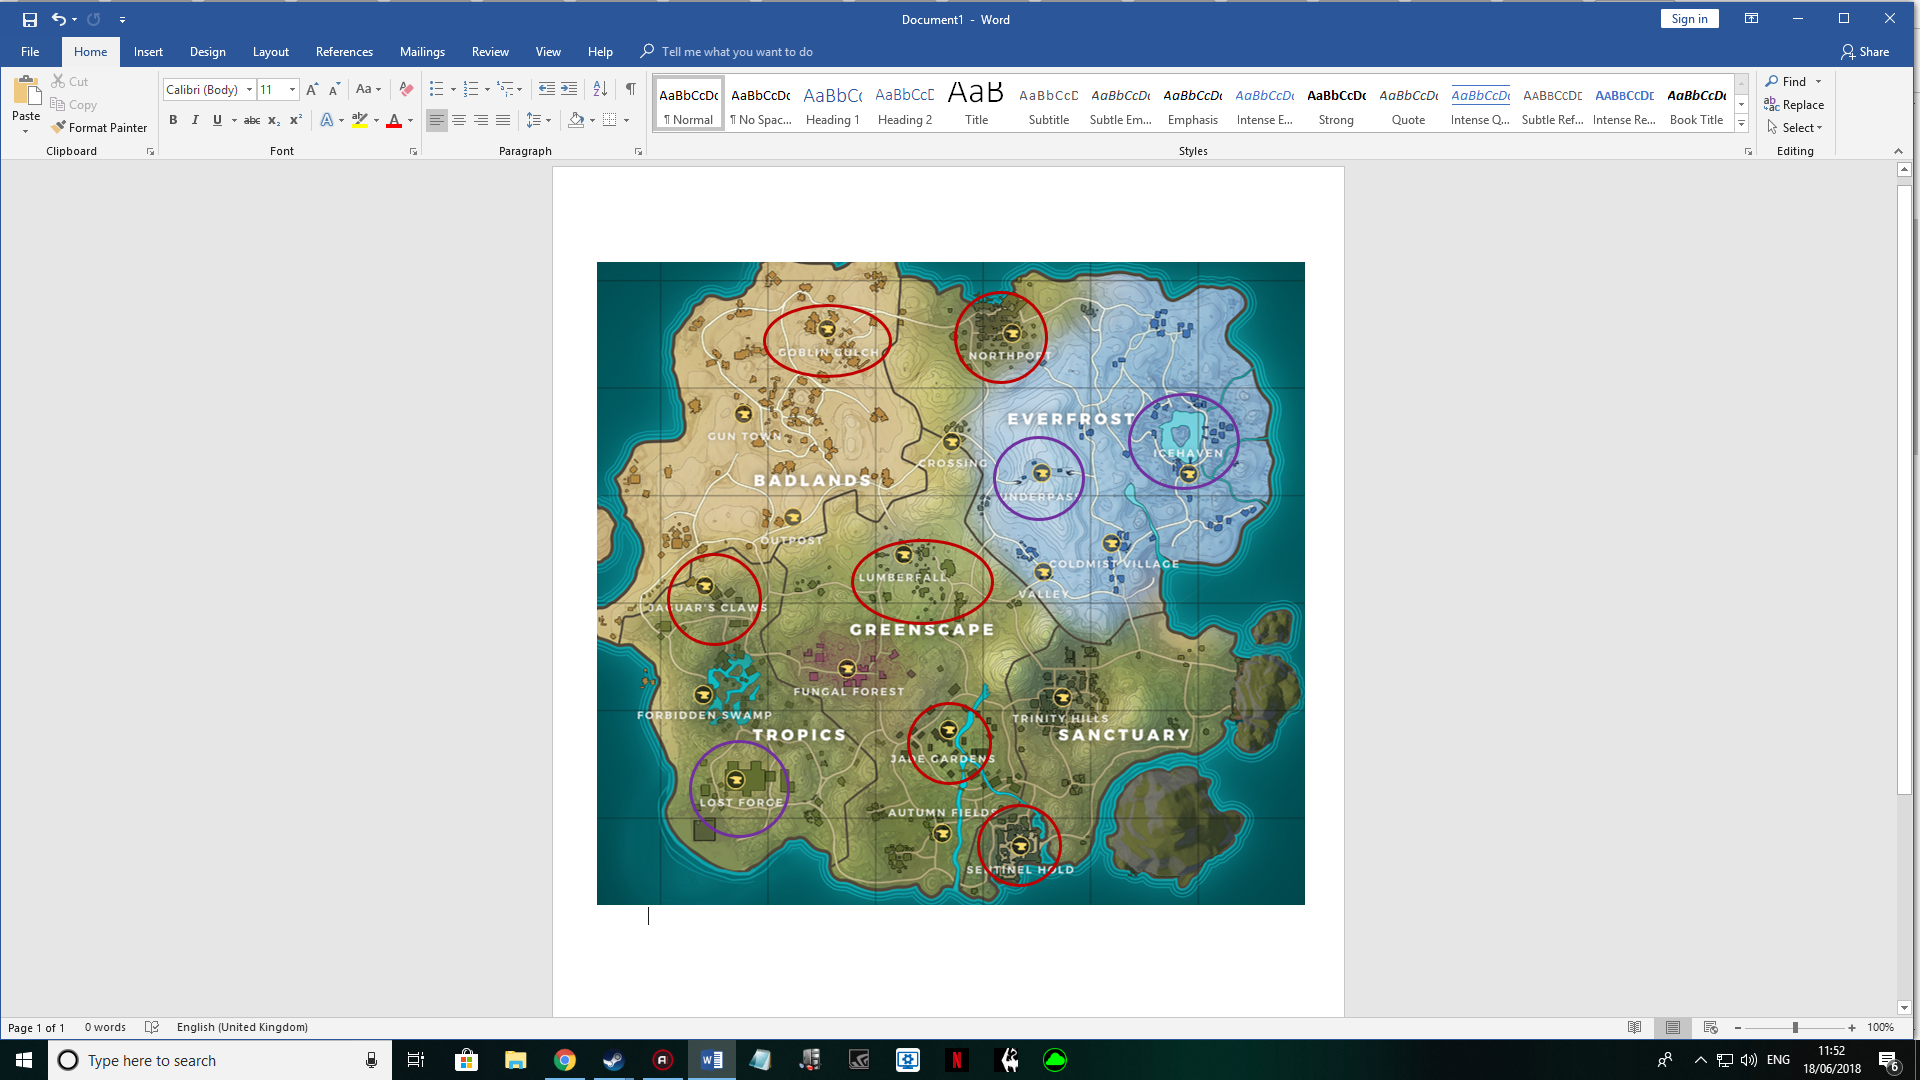Click the Sort paragraph icon
Image resolution: width=1920 pixels, height=1080 pixels.
600,89
